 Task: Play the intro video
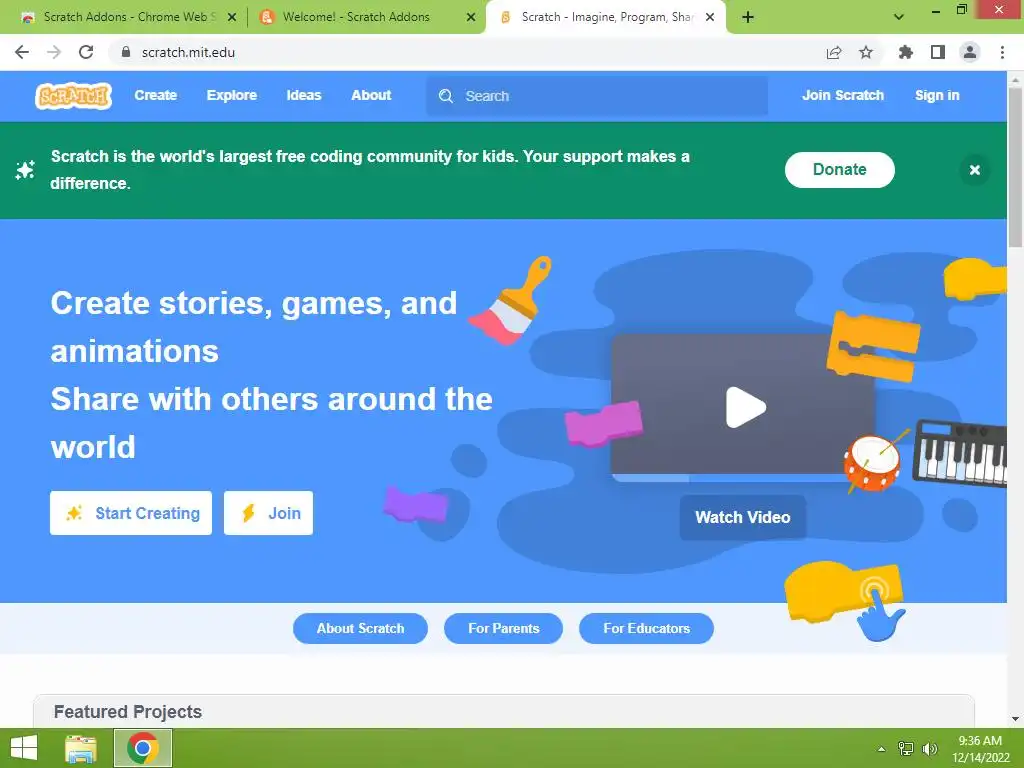click(x=745, y=408)
